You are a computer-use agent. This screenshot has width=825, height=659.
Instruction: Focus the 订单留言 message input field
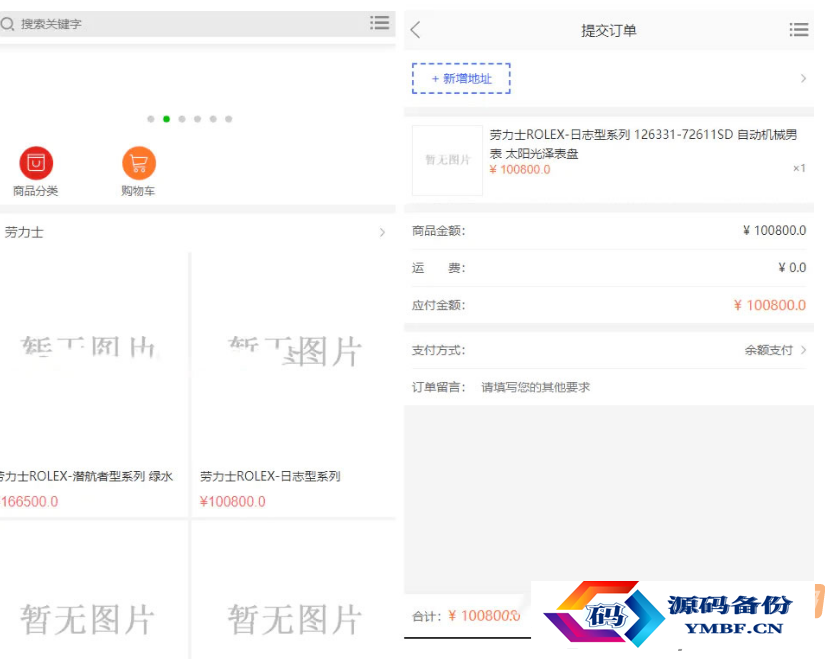pos(643,387)
